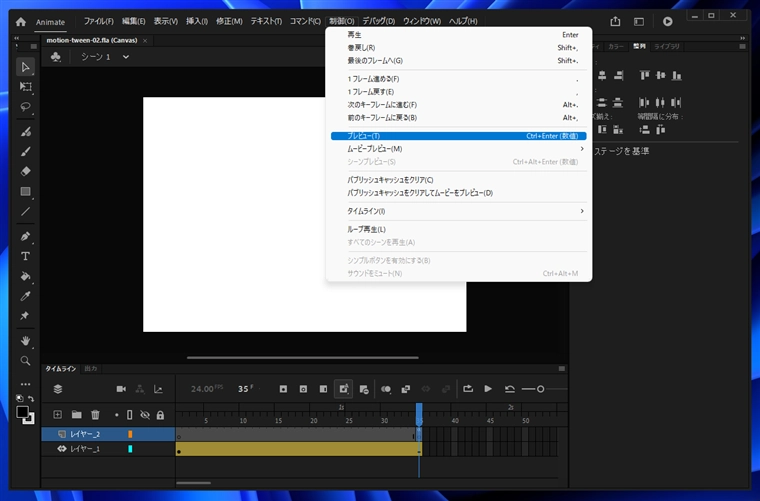760x501 pixels.
Task: Click the space evenly horizontally icon
Action: (x=661, y=129)
